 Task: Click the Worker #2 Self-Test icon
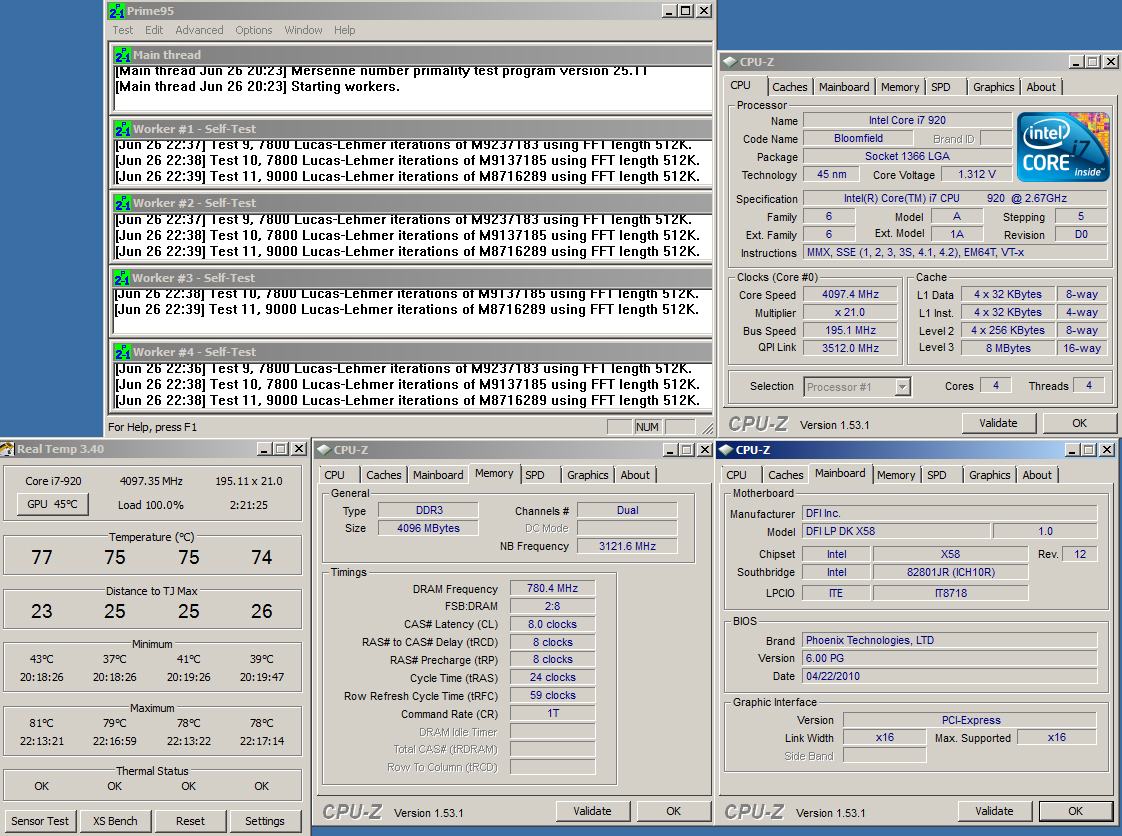pyautogui.click(x=122, y=203)
